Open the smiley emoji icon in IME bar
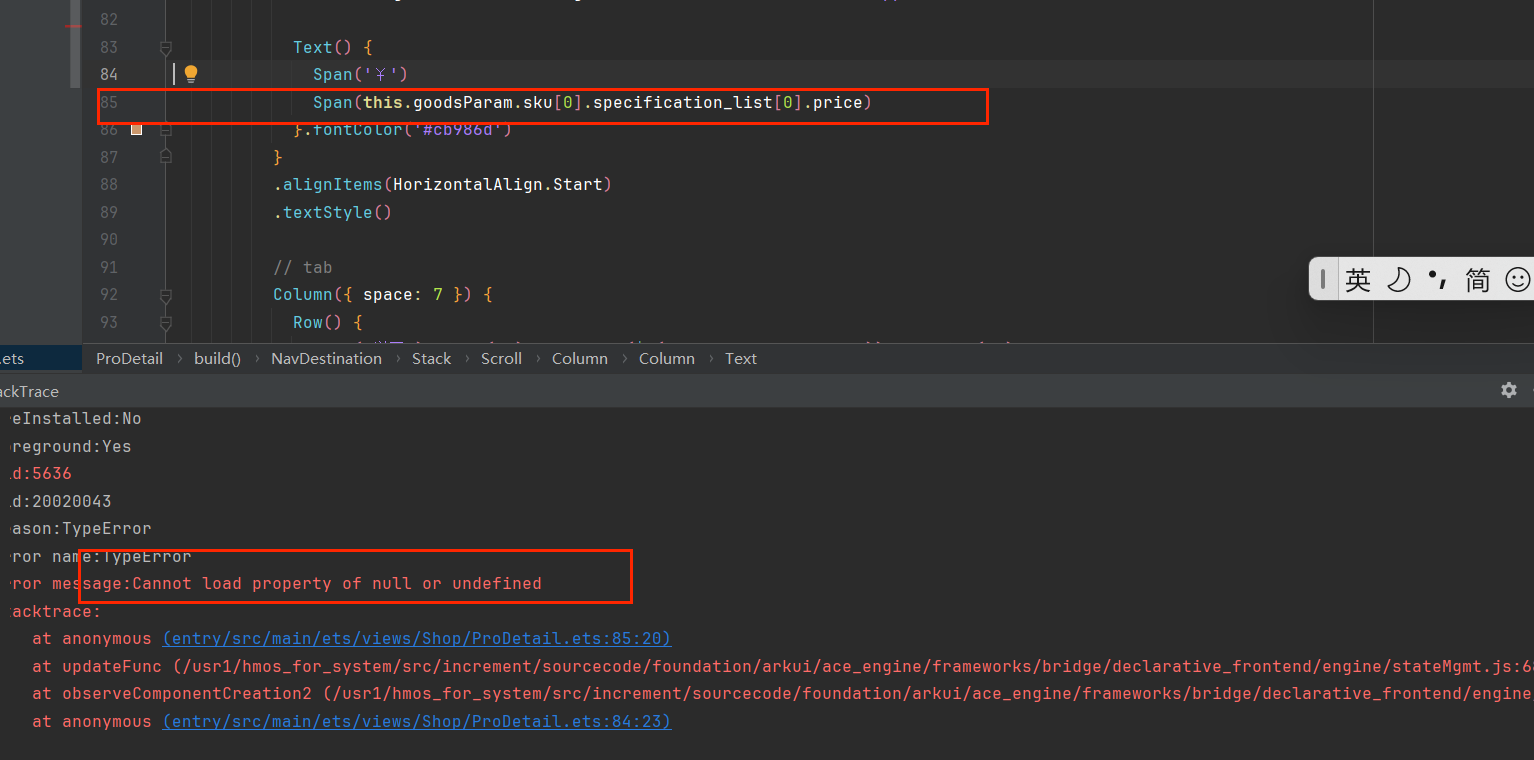1534x760 pixels. click(1518, 280)
